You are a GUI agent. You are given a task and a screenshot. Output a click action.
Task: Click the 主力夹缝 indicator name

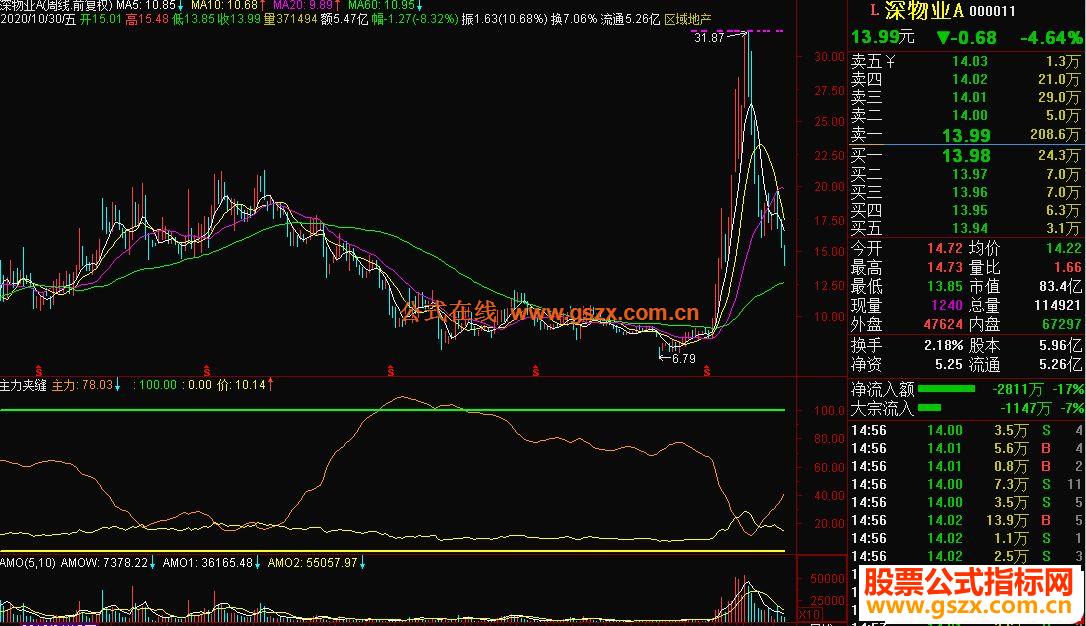pos(23,385)
